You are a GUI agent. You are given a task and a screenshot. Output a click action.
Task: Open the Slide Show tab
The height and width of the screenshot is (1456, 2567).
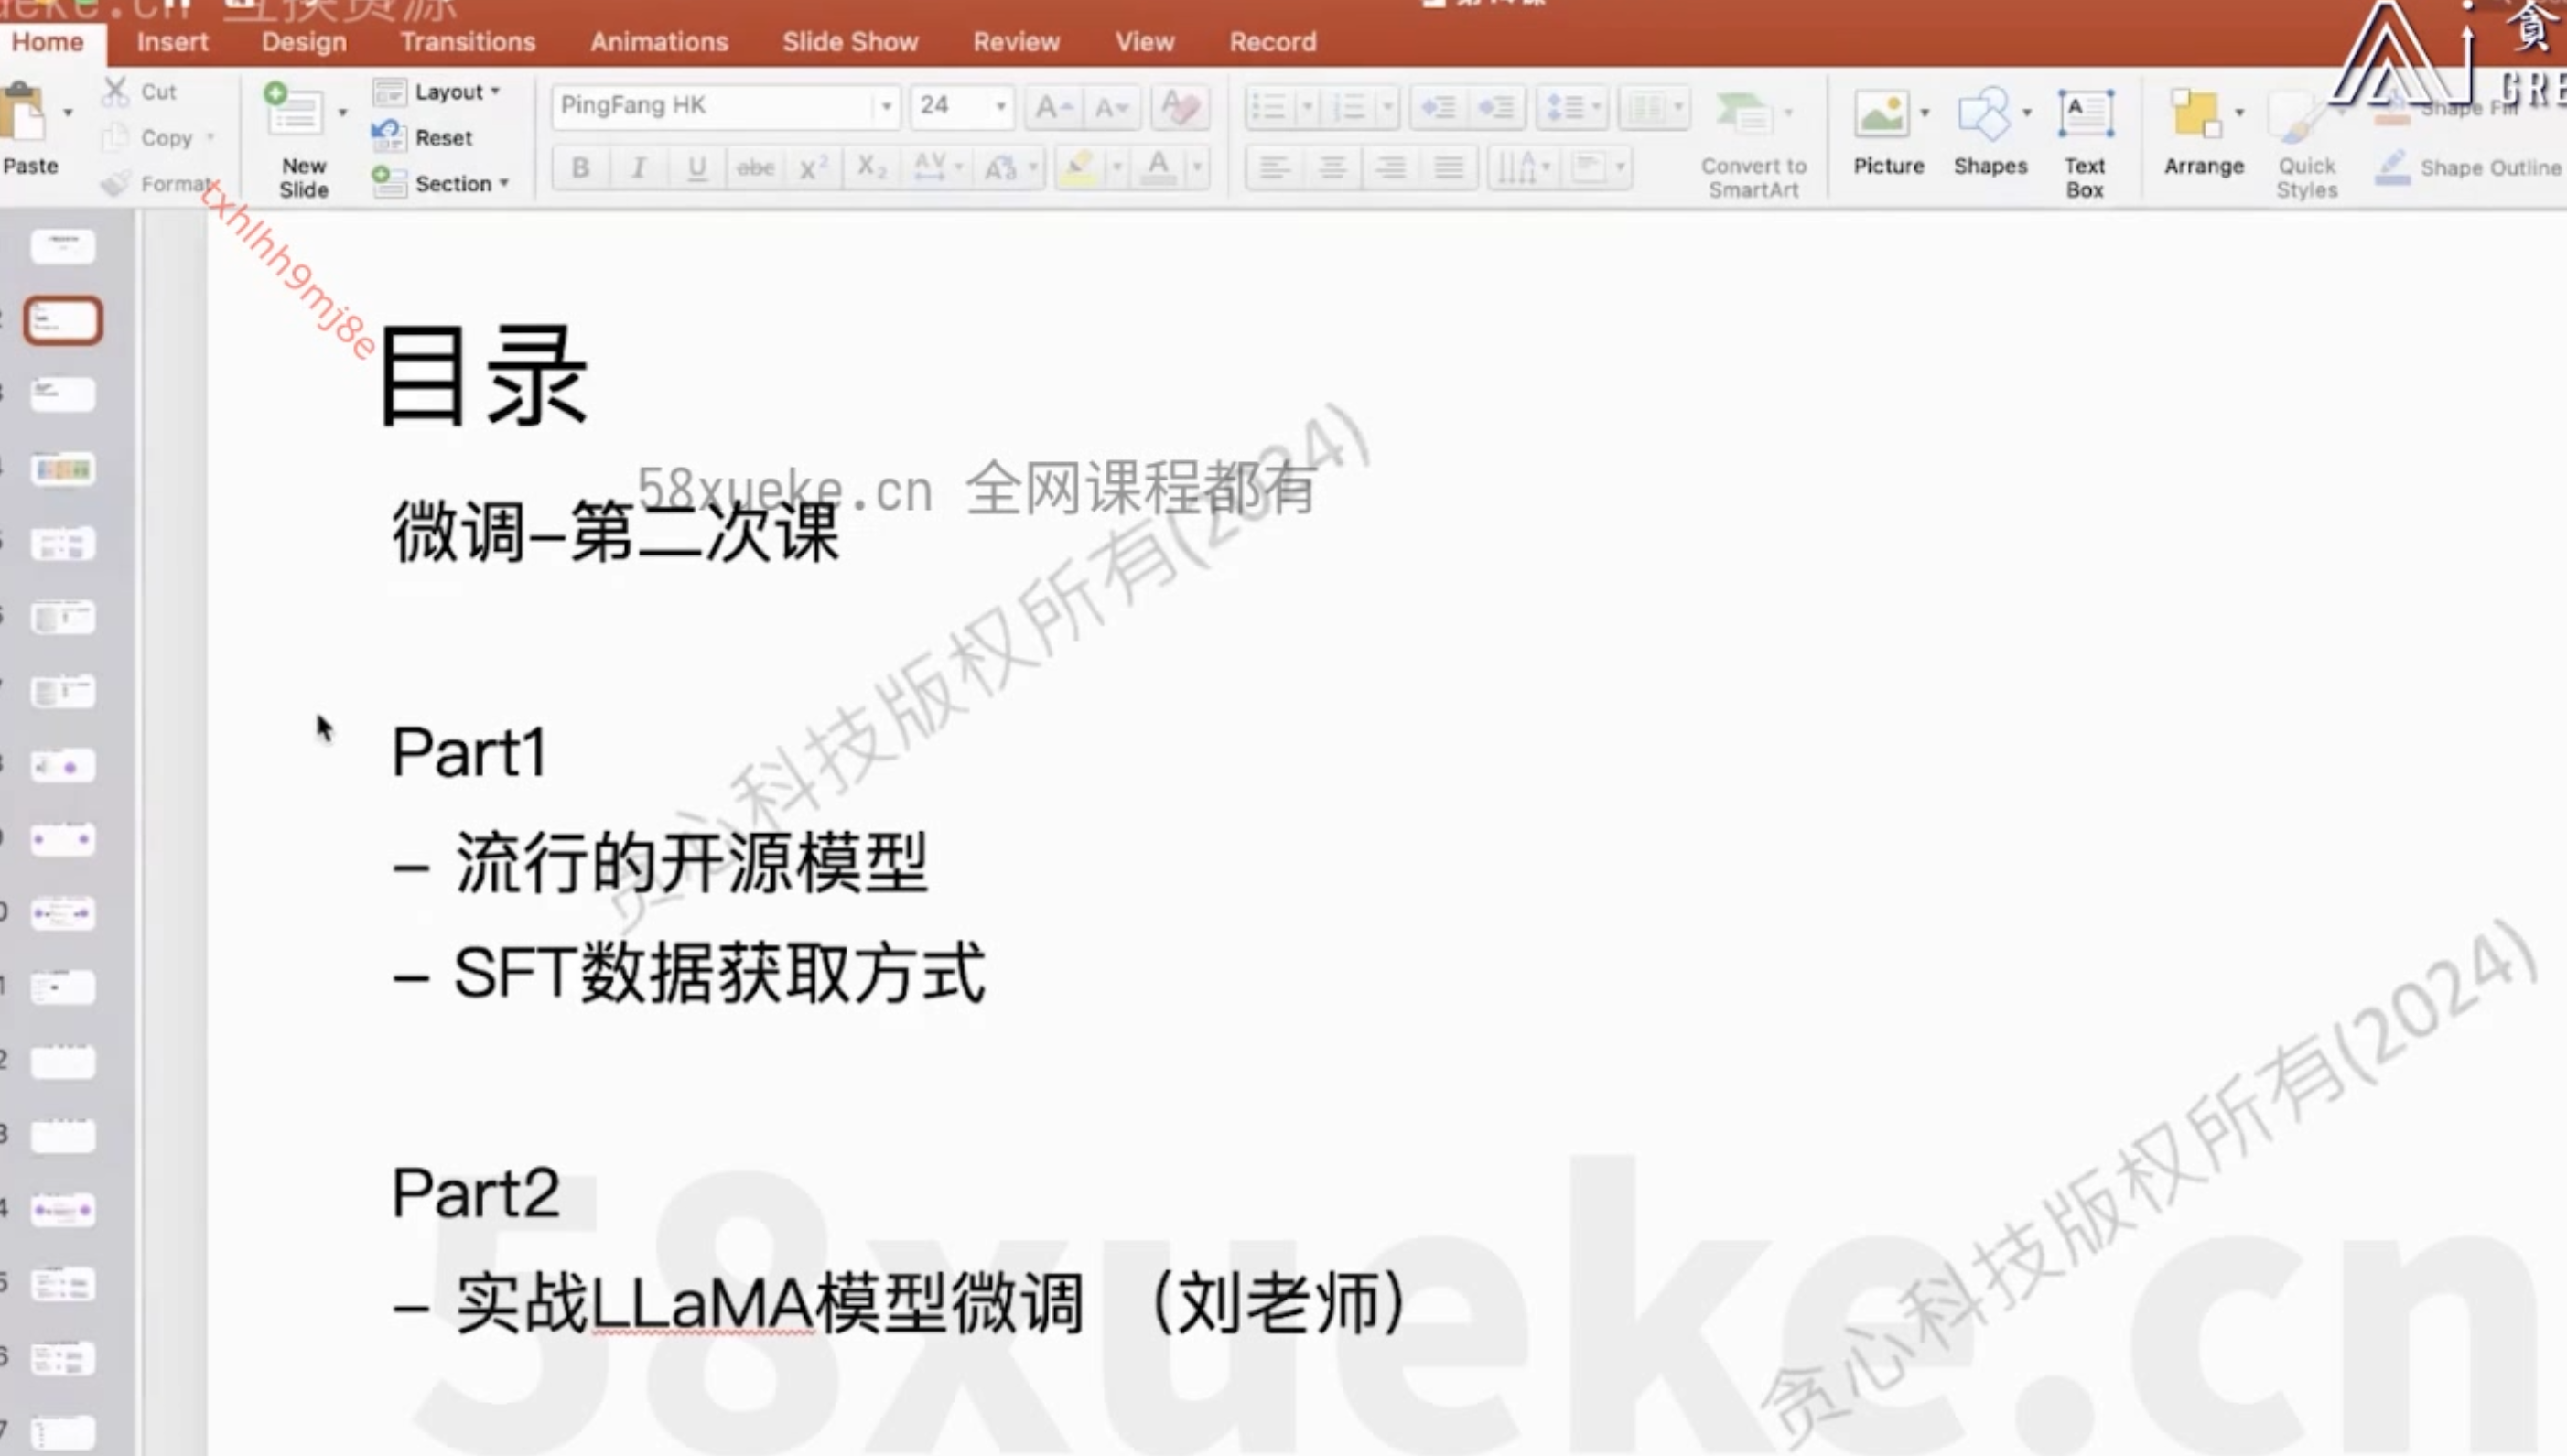[850, 42]
